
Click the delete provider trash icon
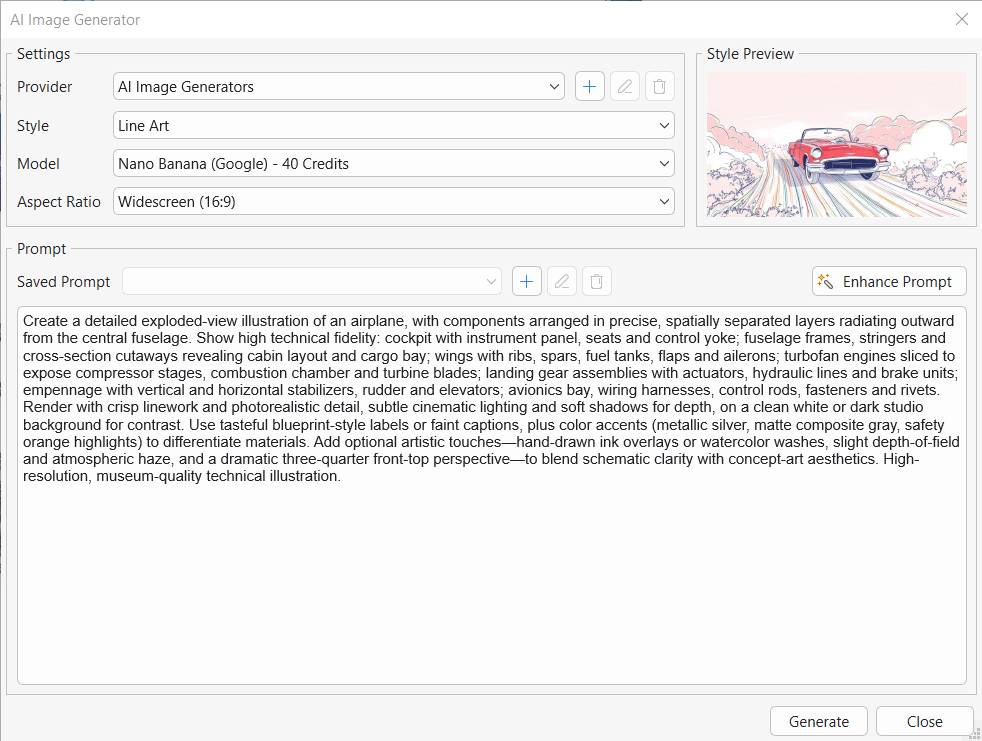pos(659,87)
